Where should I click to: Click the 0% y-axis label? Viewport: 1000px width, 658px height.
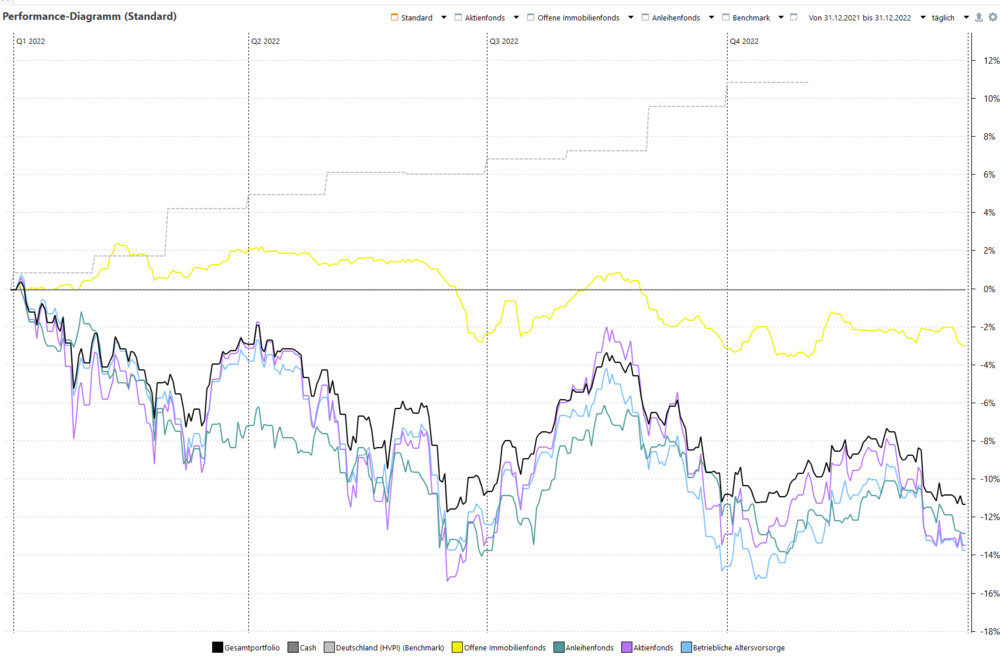989,289
